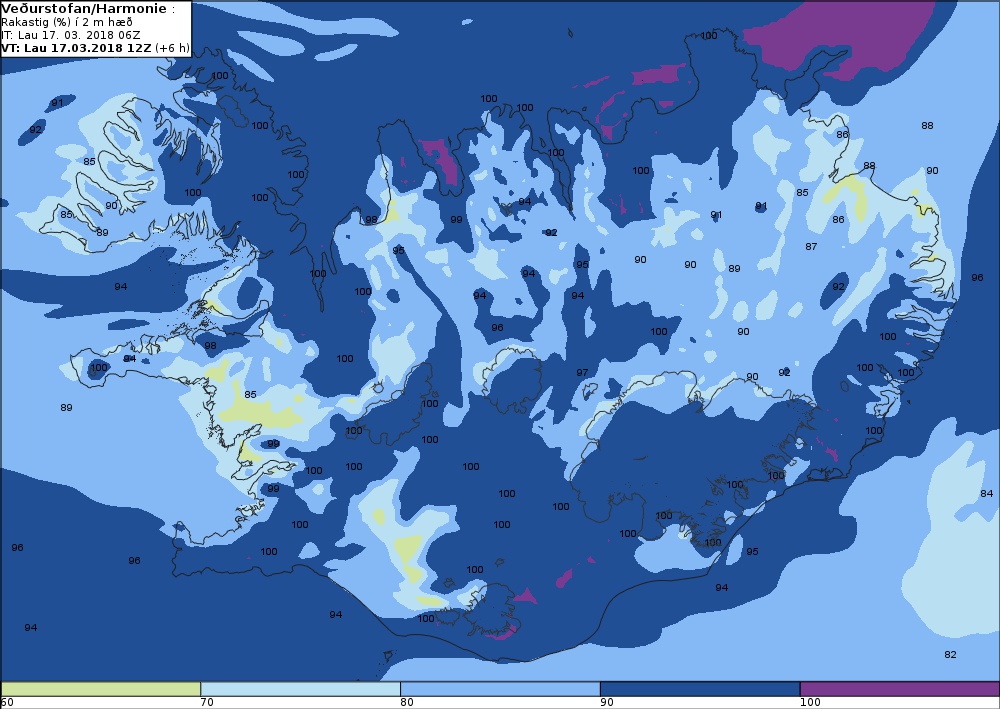Viewport: 1000px width, 709px height.
Task: Click the 'Veðurstofan/Harmonie' title text
Action: pos(85,9)
